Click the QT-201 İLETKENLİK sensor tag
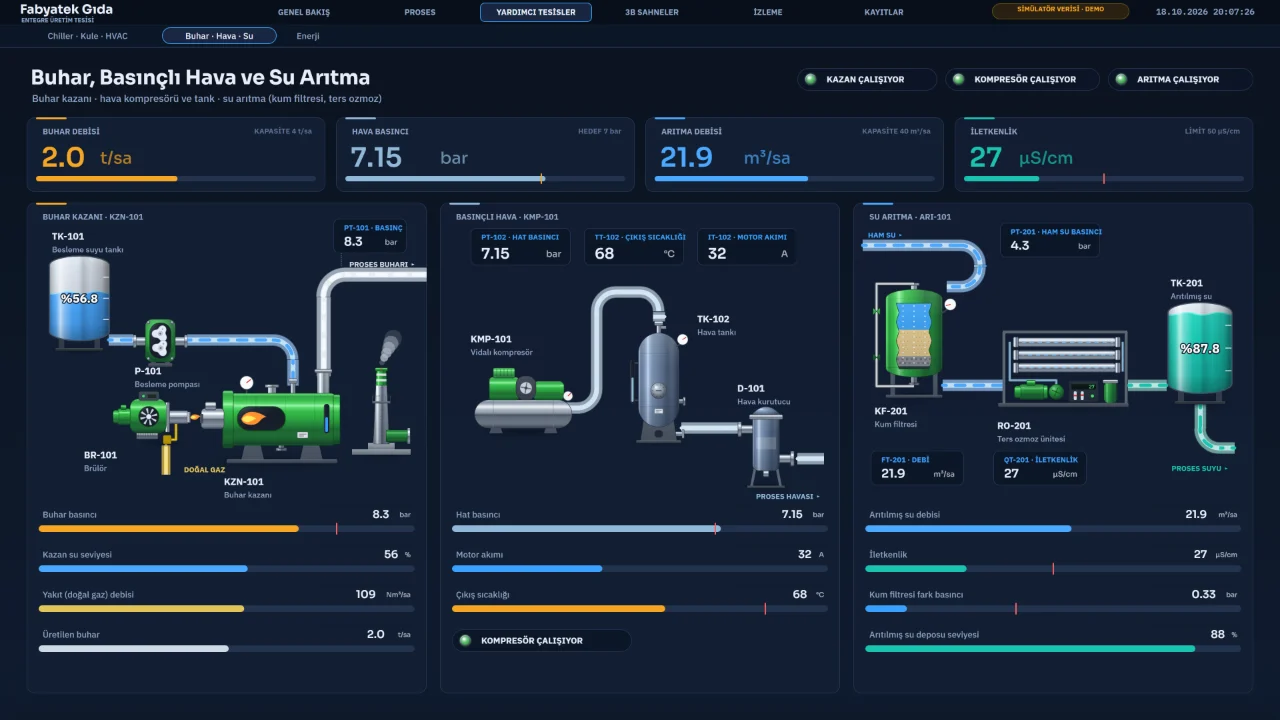 tap(1040, 468)
